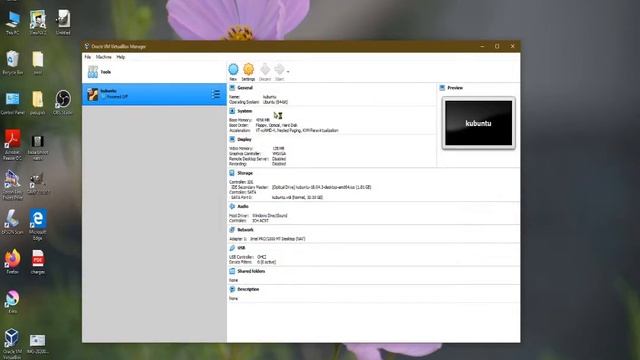Select Krita desktop icon
The height and width of the screenshot is (360, 640).
[x=12, y=301]
